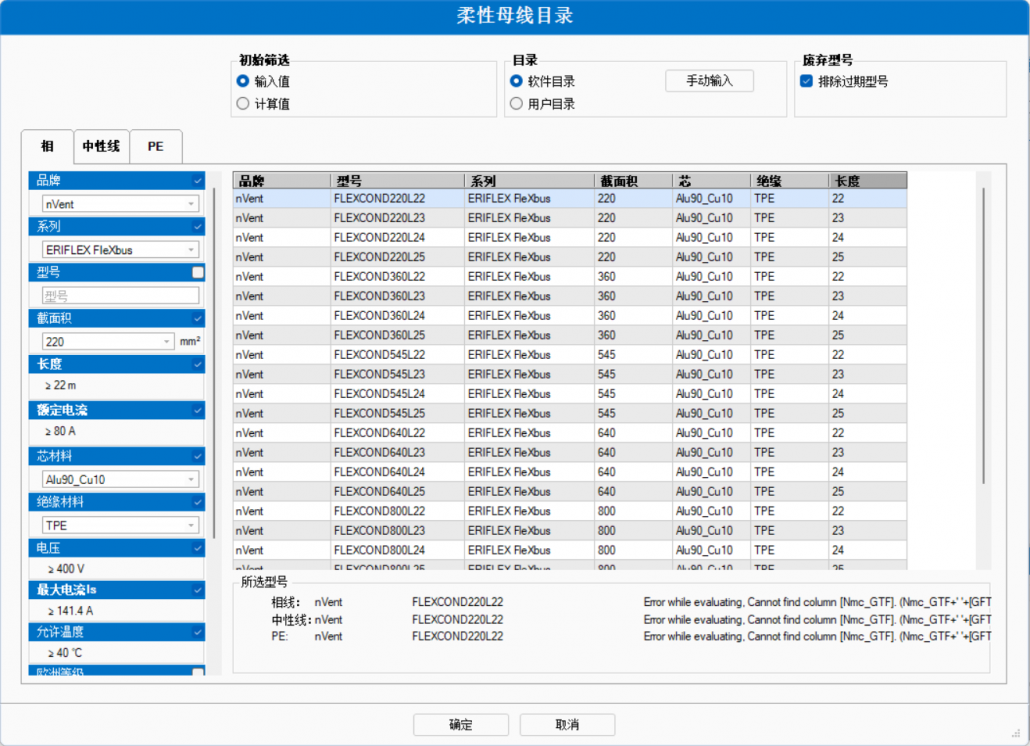Select the FLEXCOND360L22 table row
Image resolution: width=1030 pixels, height=746 pixels.
400,277
